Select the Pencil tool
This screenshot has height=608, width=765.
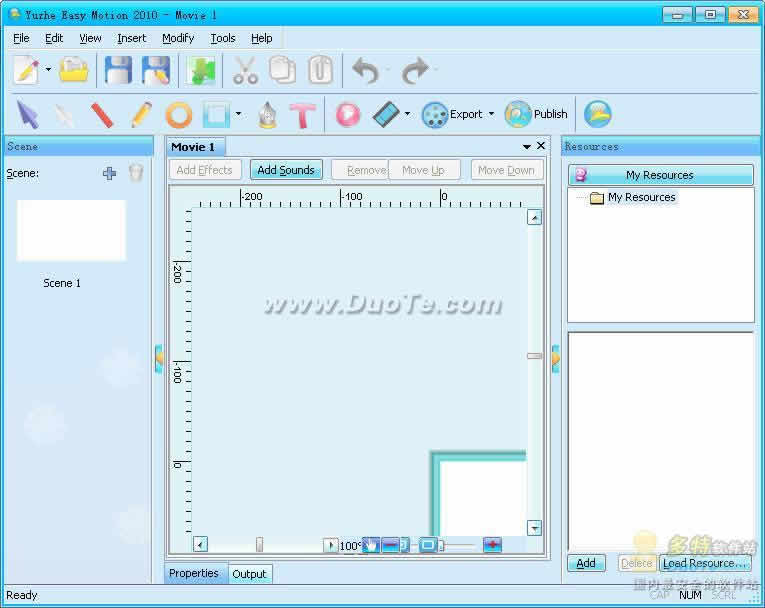click(x=141, y=115)
